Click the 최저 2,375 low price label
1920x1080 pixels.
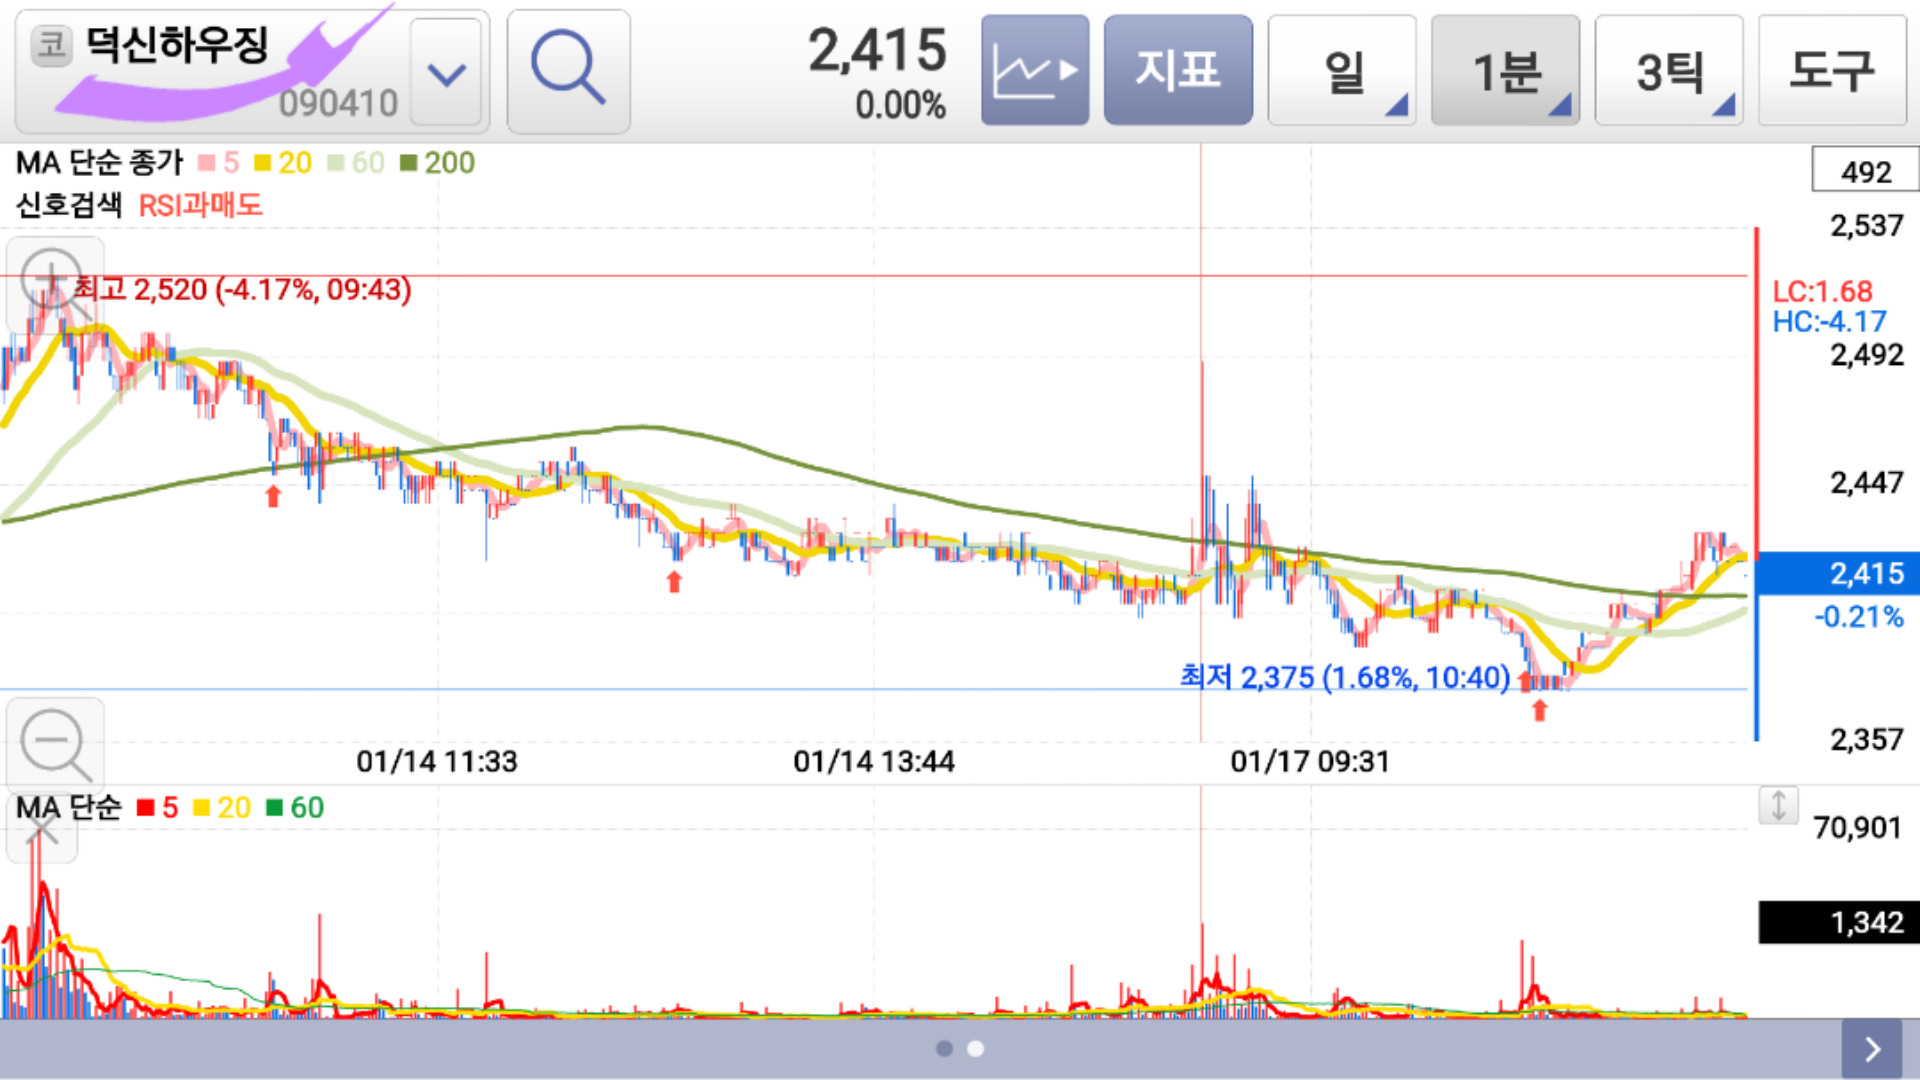click(x=1345, y=677)
